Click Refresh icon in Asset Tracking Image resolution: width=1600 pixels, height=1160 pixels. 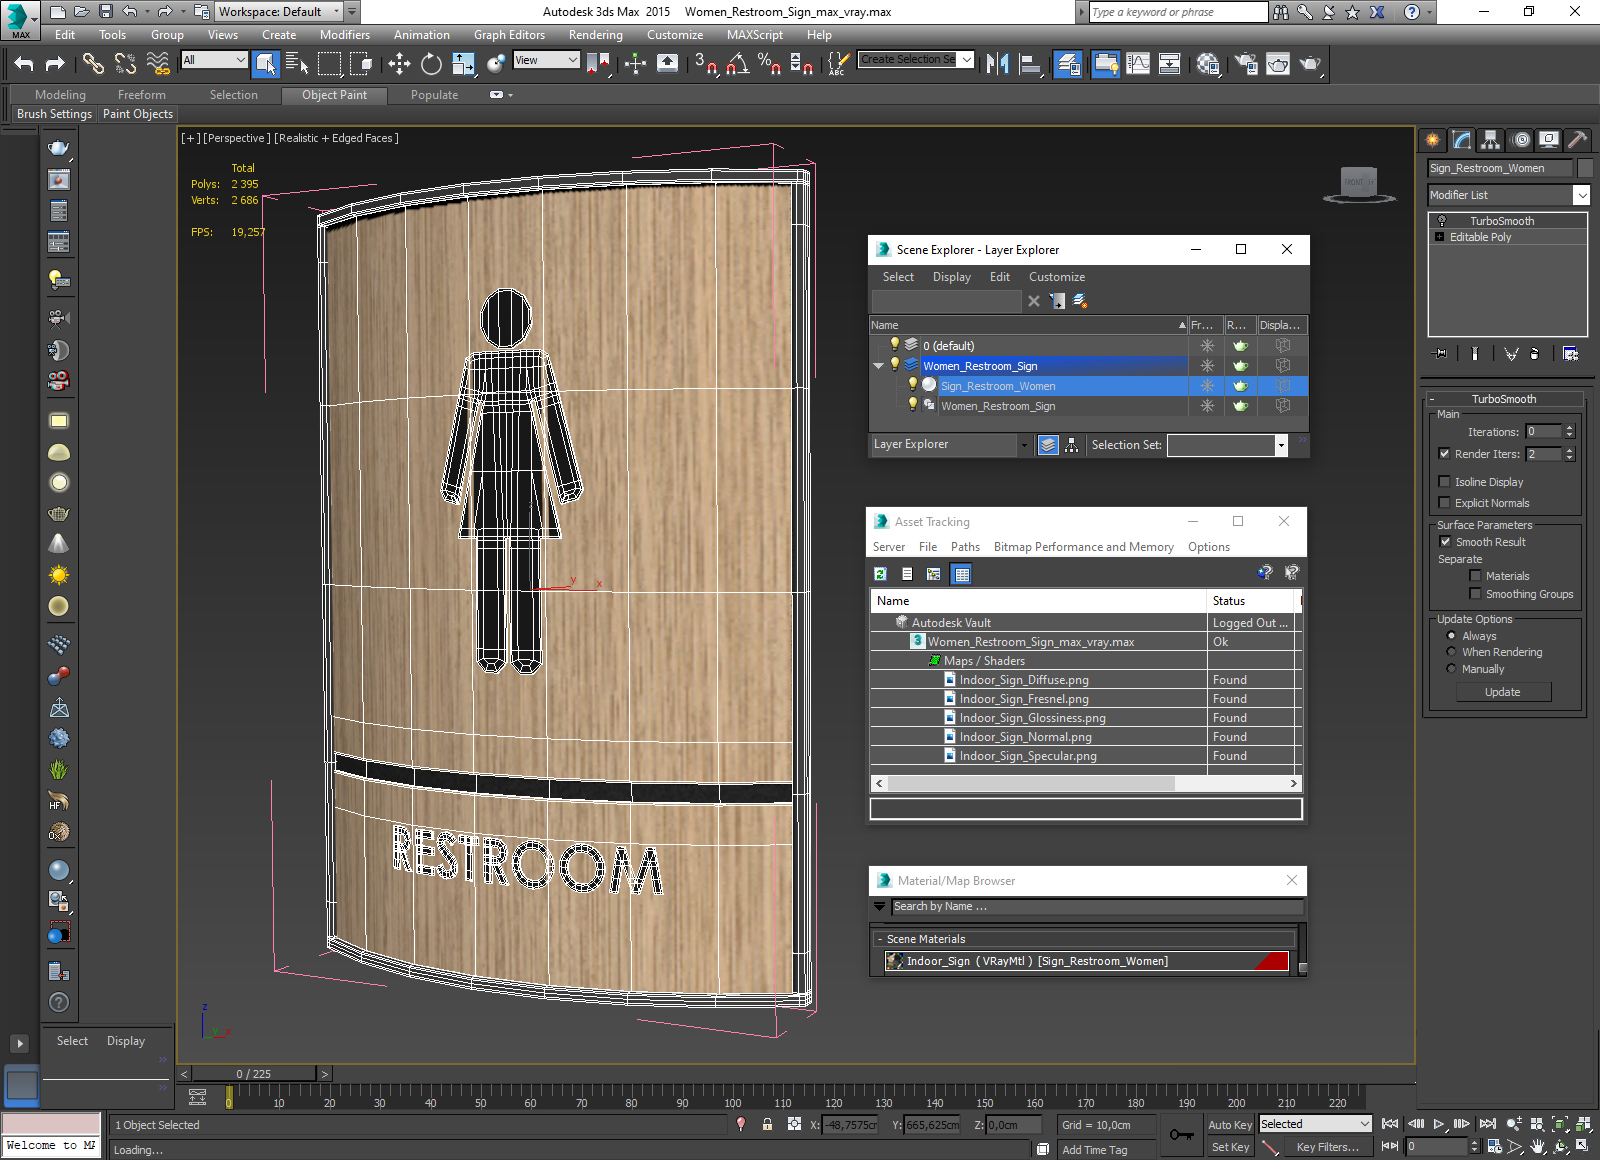coord(880,574)
